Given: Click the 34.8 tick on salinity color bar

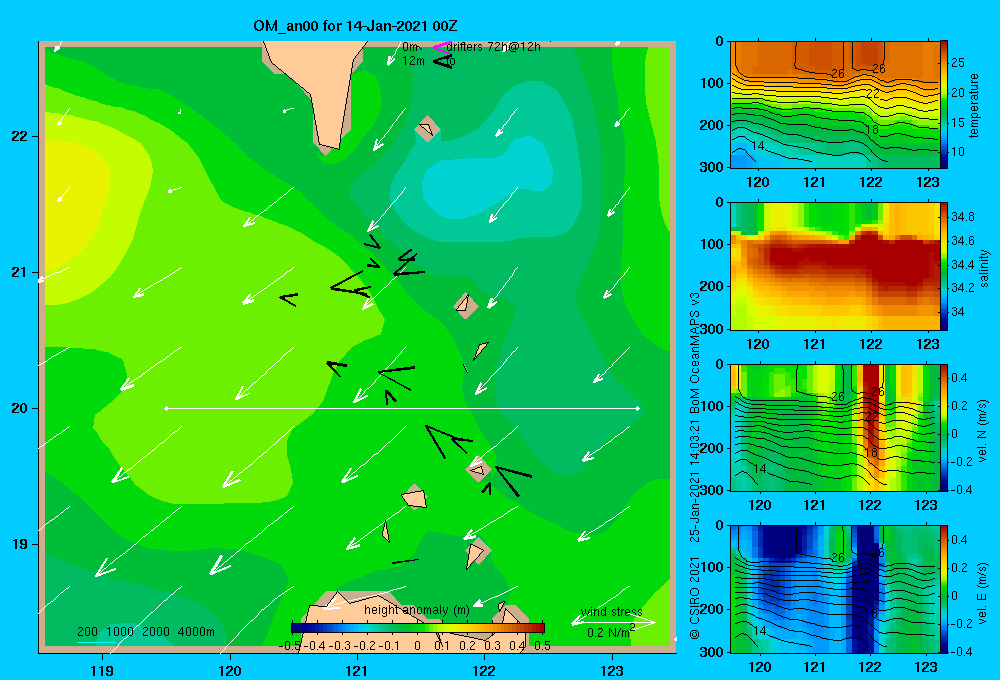Looking at the screenshot, I should point(962,217).
